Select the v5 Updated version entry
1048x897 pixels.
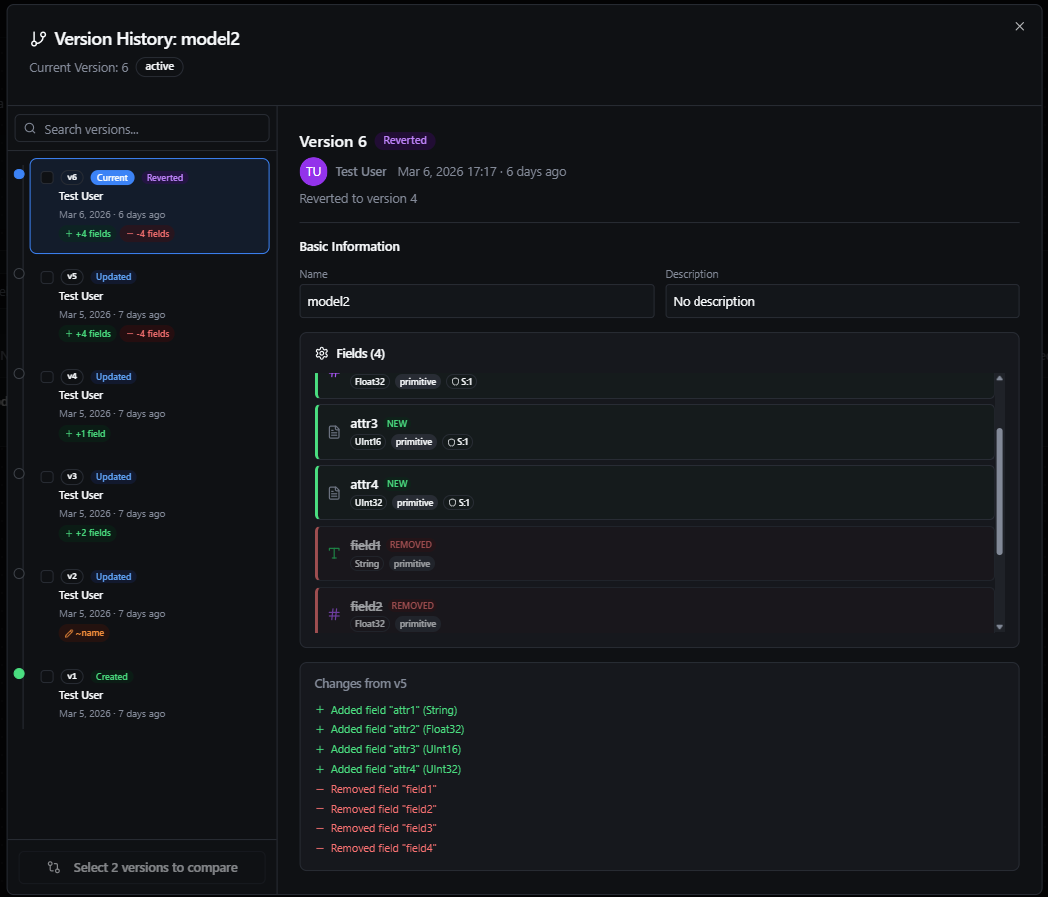(150, 304)
